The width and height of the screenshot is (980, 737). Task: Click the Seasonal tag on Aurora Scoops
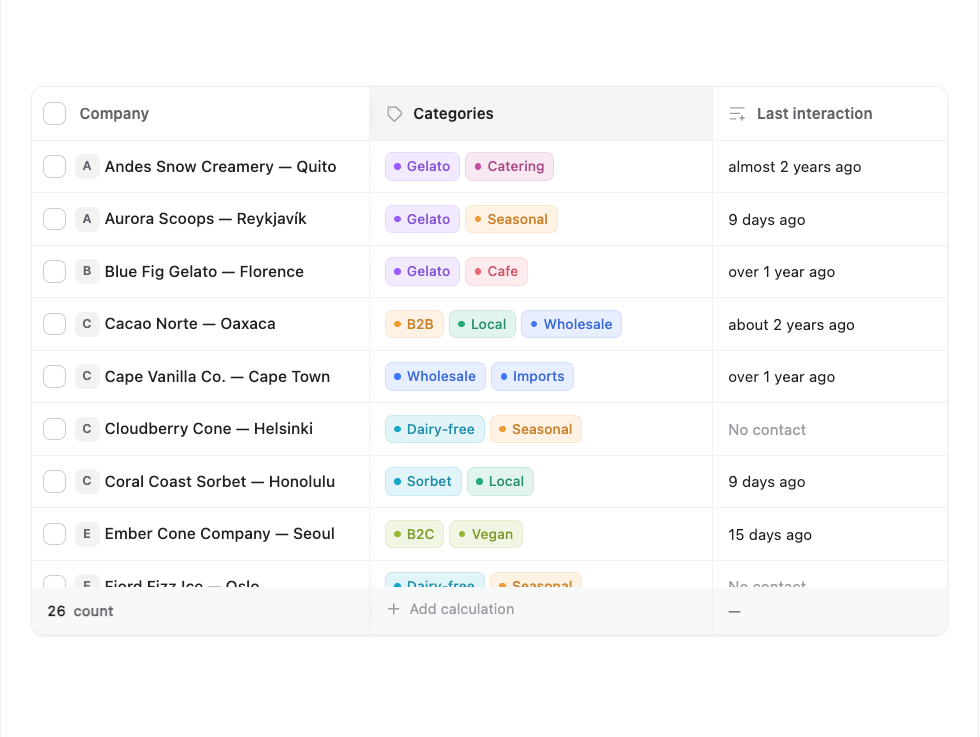coord(511,219)
